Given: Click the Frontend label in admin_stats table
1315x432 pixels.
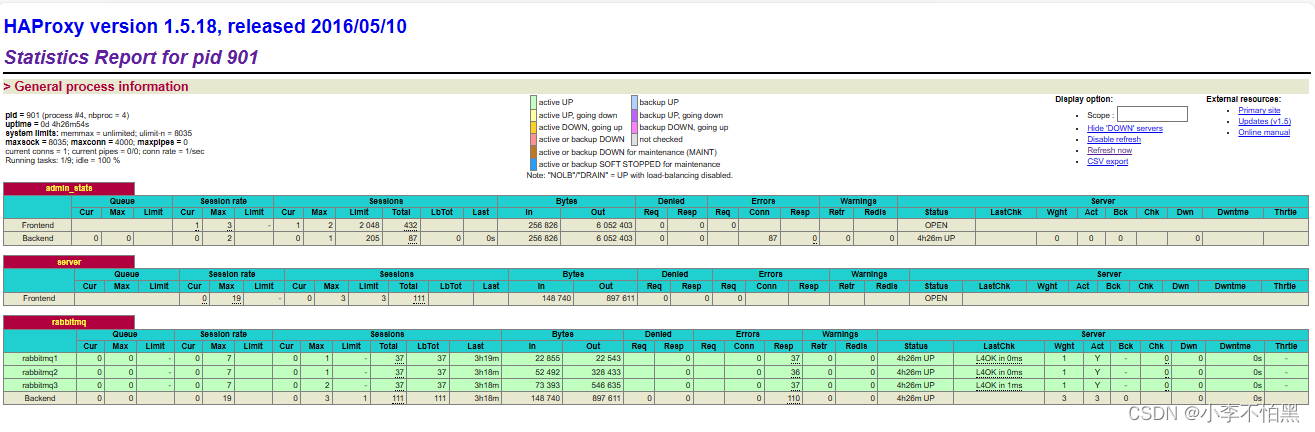Looking at the screenshot, I should click(40, 225).
